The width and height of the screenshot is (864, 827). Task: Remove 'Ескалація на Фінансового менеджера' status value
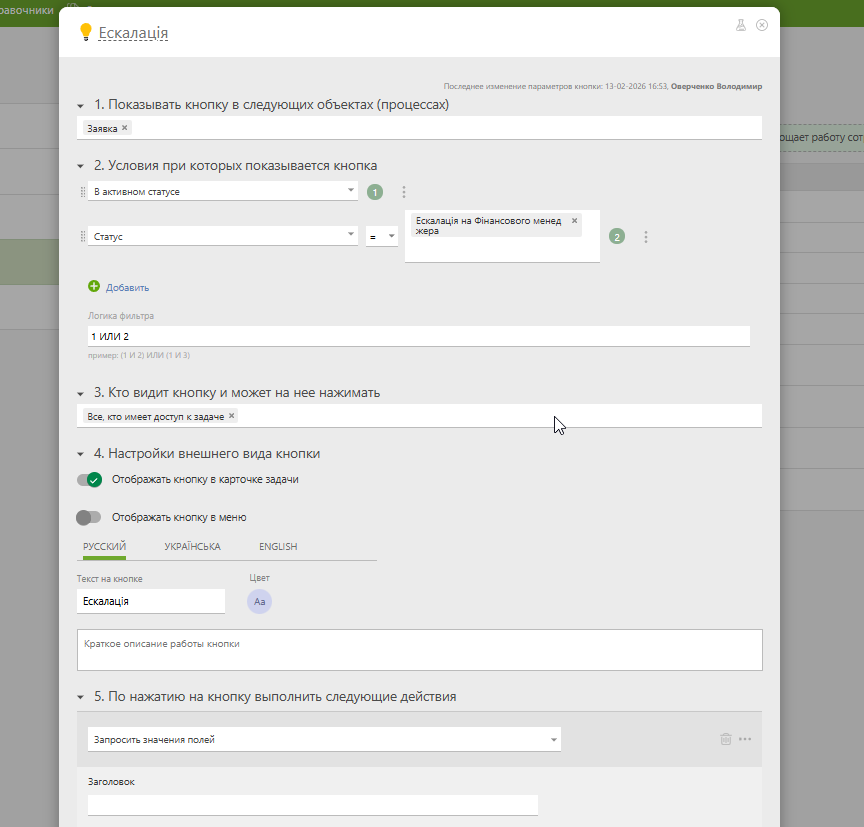pos(574,220)
